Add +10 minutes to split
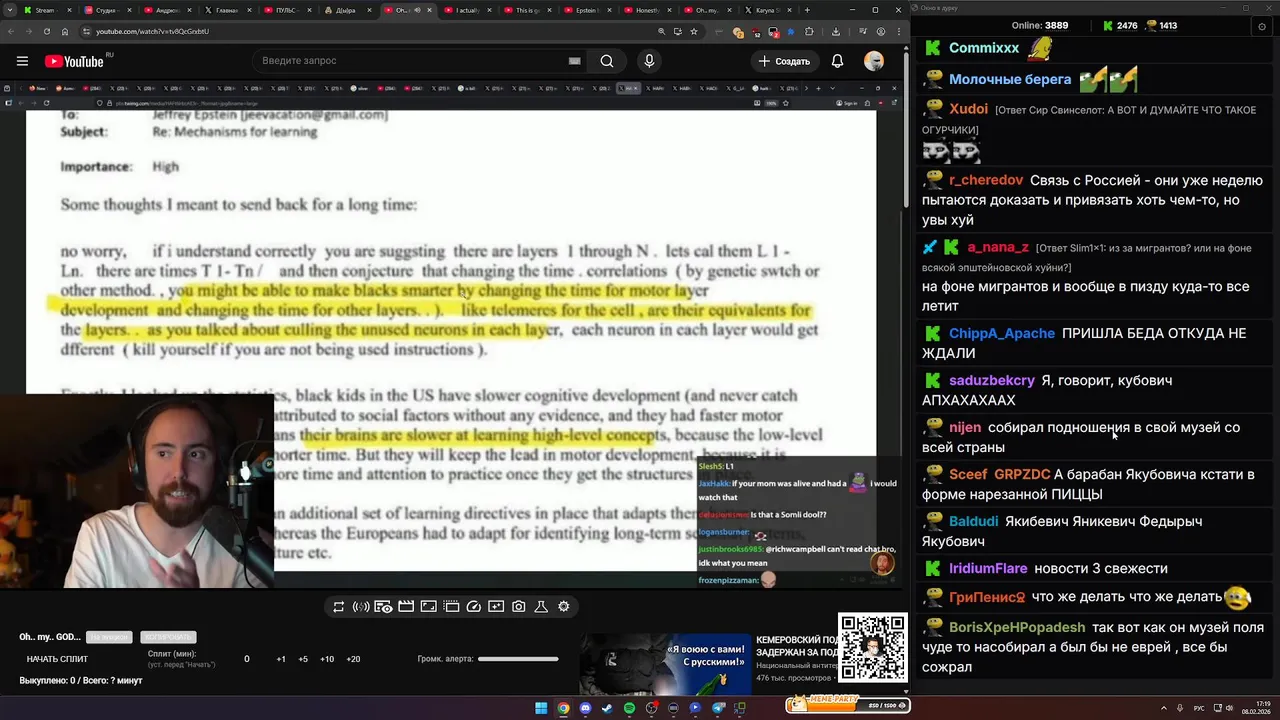The image size is (1280, 720). tap(327, 659)
